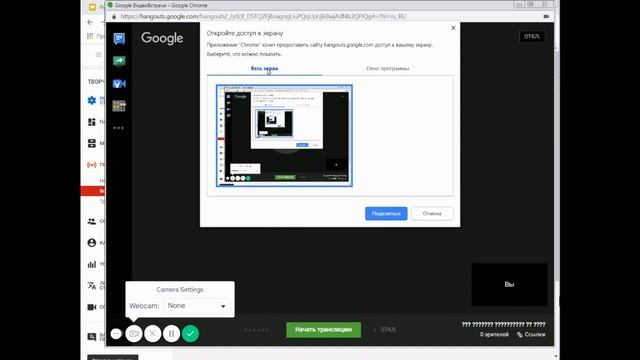The height and width of the screenshot is (360, 640).
Task: Click the community people icon in background sidebar
Action: pos(92,221)
